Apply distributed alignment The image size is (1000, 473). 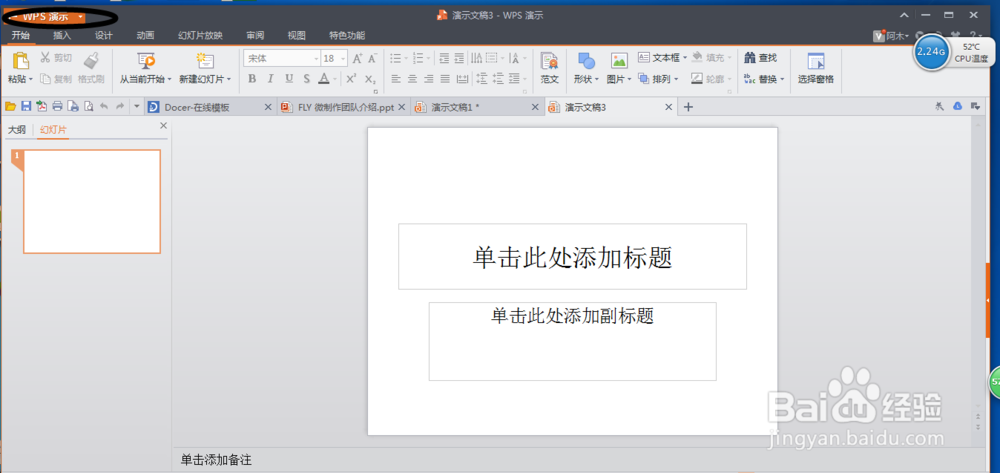click(462, 79)
